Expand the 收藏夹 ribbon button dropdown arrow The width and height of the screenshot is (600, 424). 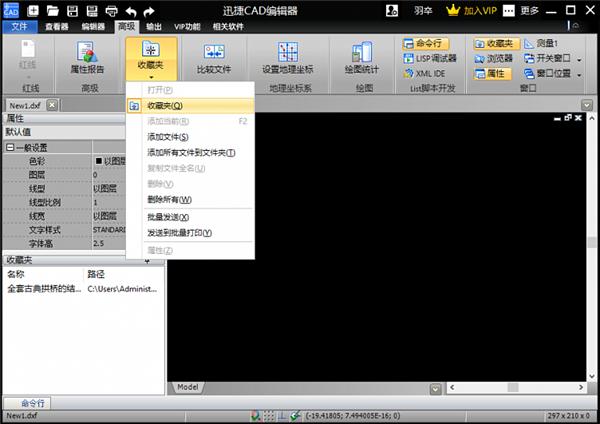coord(152,77)
